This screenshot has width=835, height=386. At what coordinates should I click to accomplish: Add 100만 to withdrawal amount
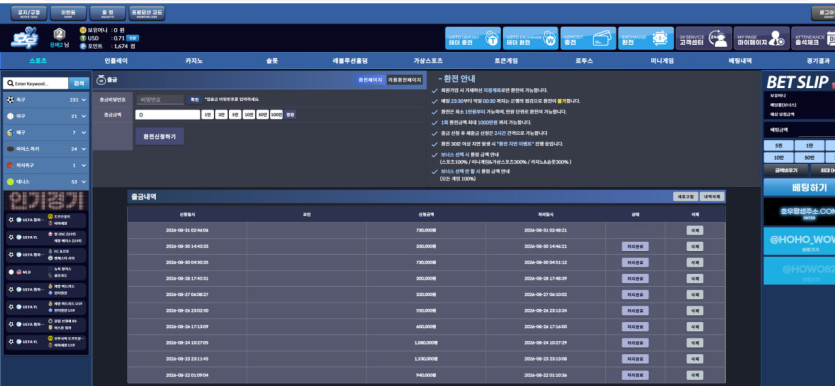(276, 114)
